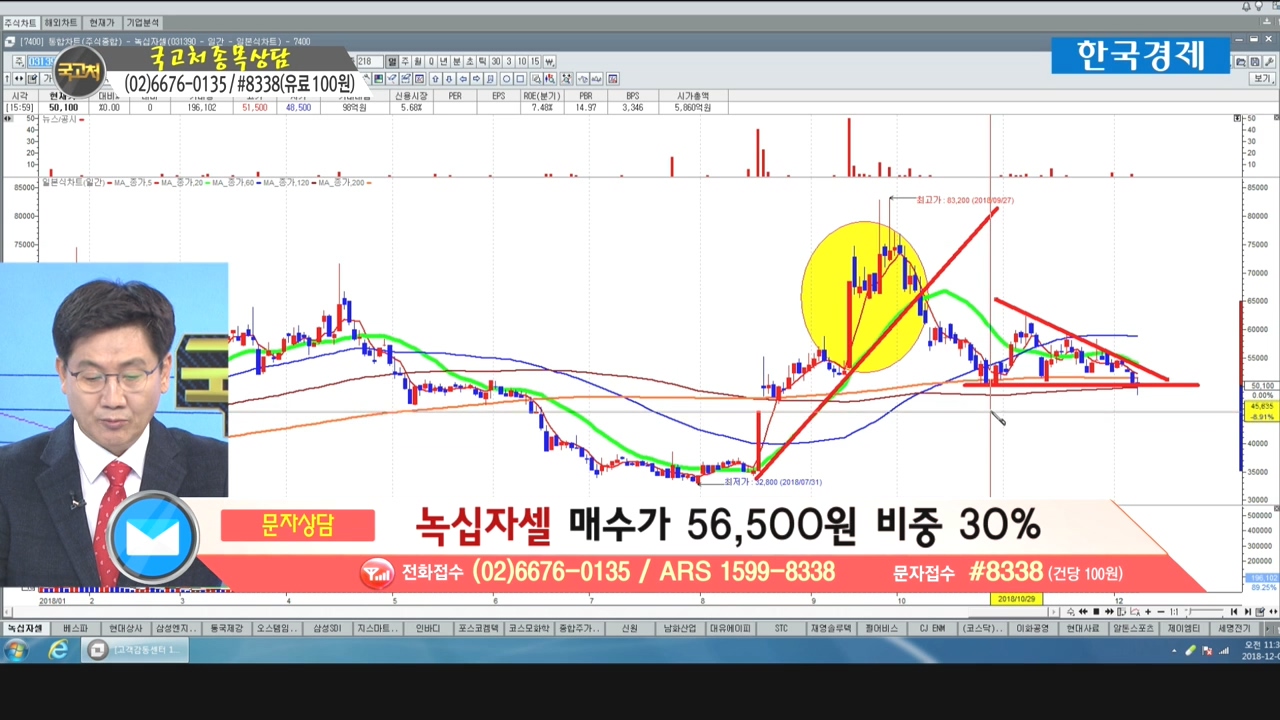This screenshot has height=720, width=1280.
Task: Switch to the 해외차트 tab
Action: click(61, 22)
